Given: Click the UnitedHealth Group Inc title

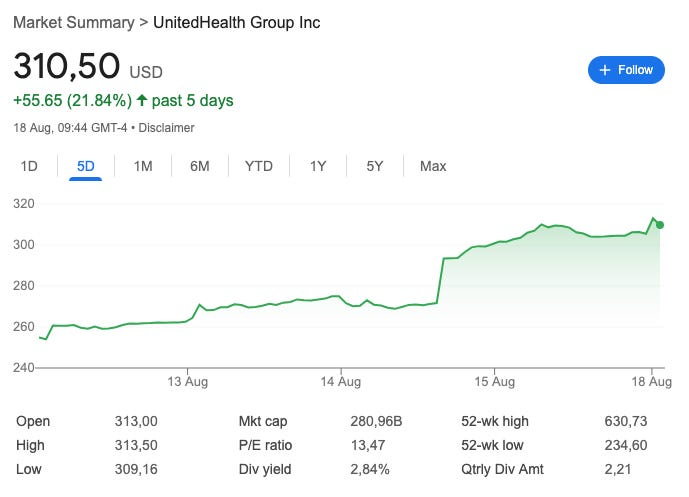Looking at the screenshot, I should tap(236, 22).
